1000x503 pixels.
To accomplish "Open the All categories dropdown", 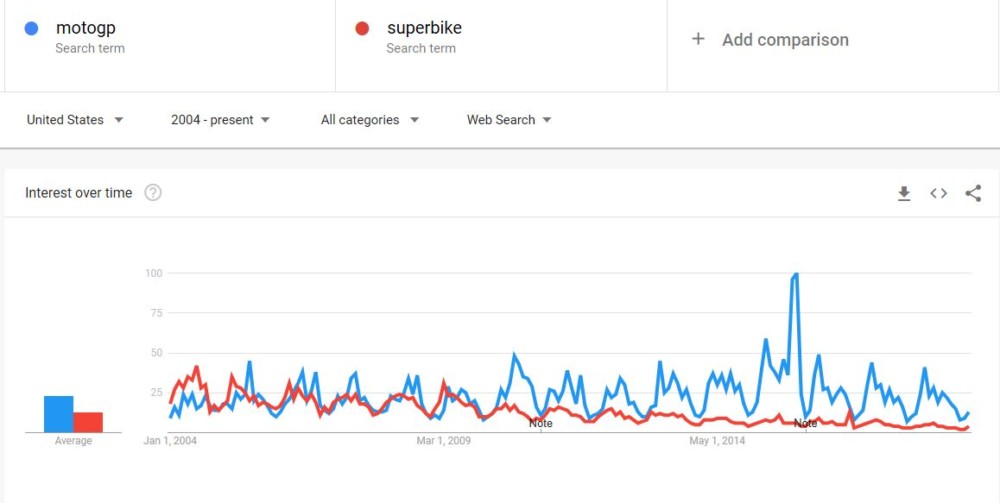I will pos(369,120).
